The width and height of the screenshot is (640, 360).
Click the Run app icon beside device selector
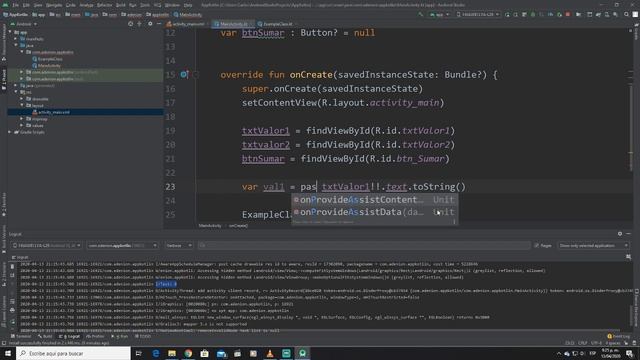507,15
